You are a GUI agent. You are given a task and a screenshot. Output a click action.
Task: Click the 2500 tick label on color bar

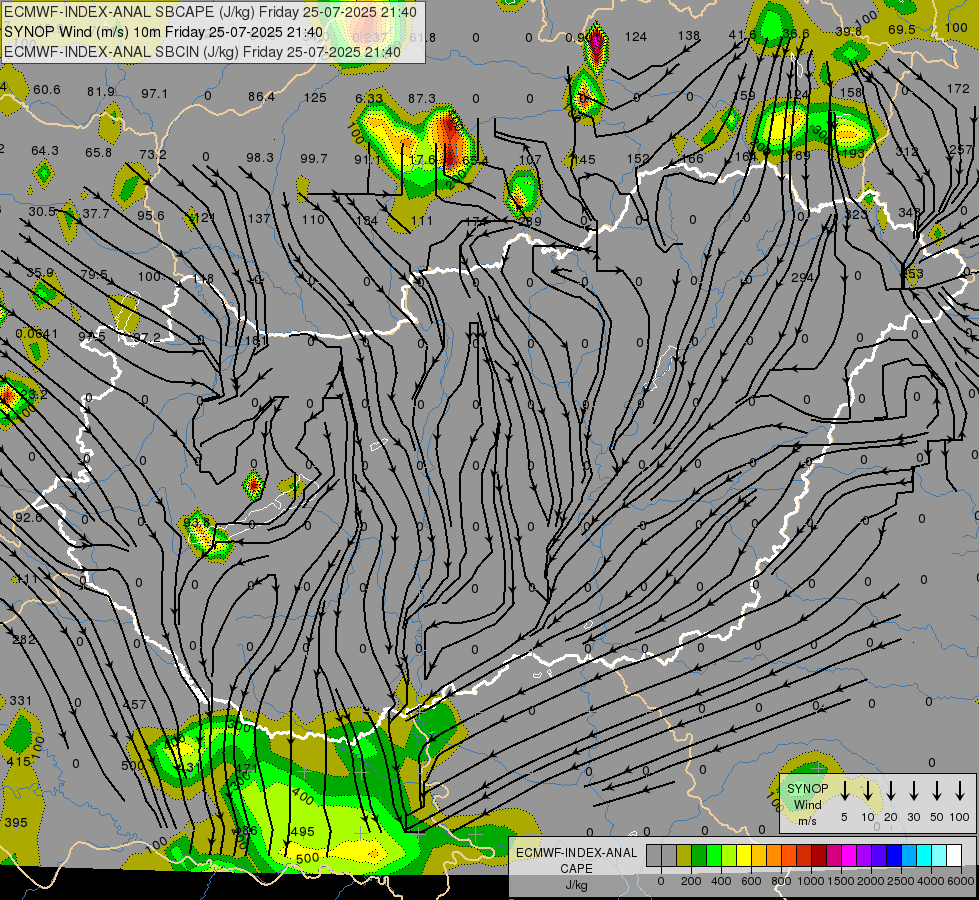900,881
